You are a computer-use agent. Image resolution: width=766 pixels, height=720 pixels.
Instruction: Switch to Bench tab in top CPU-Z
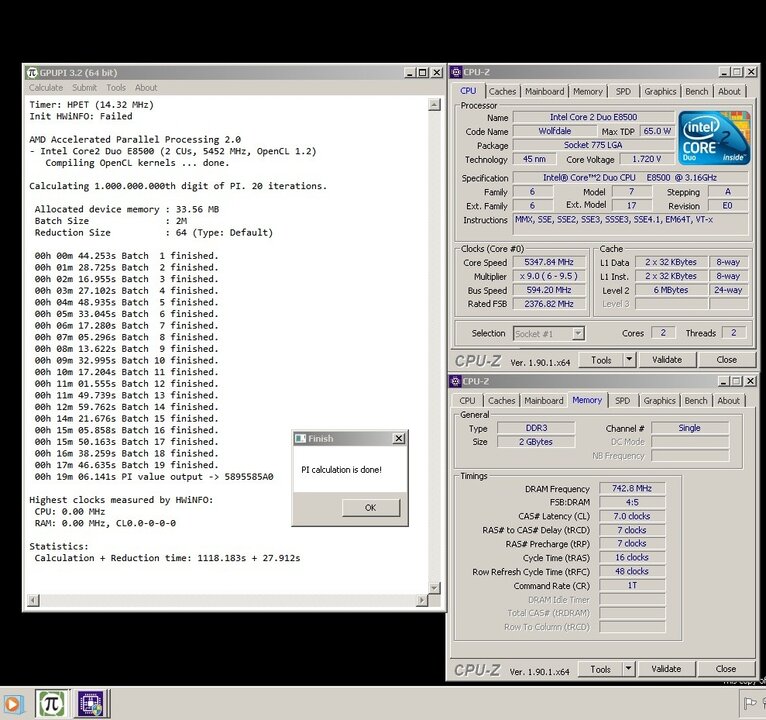point(697,91)
